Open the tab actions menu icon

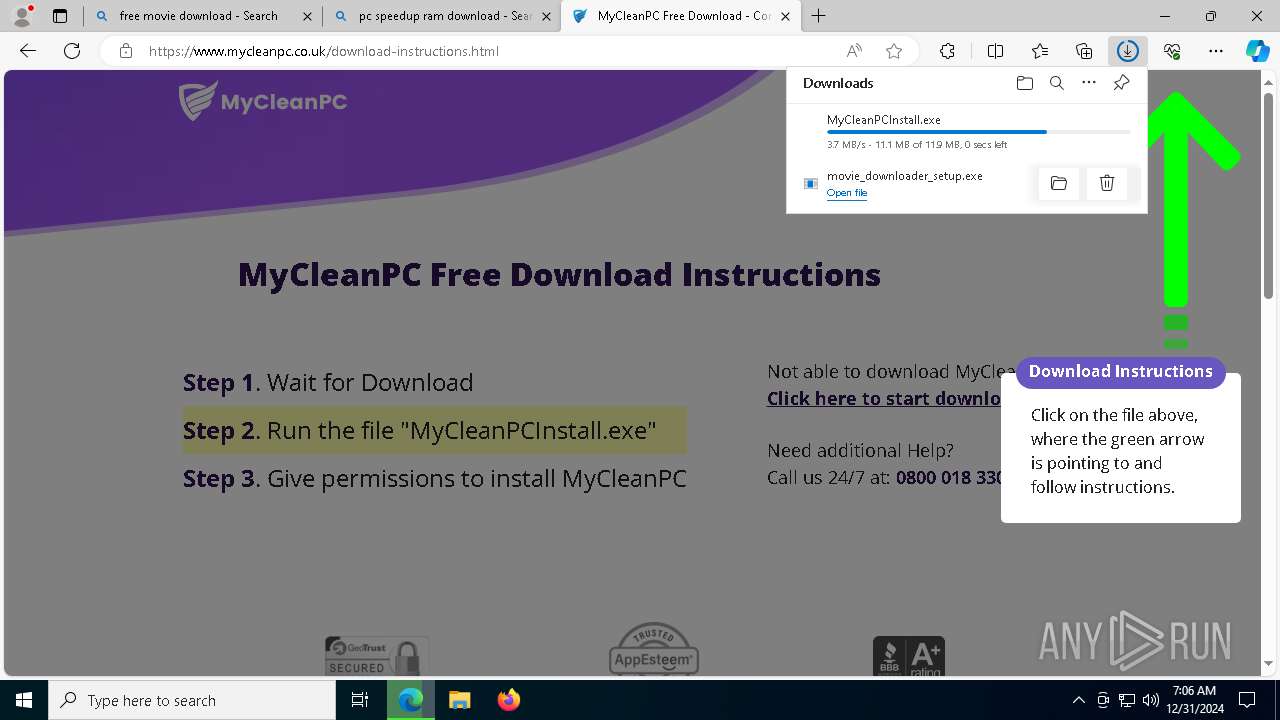60,16
